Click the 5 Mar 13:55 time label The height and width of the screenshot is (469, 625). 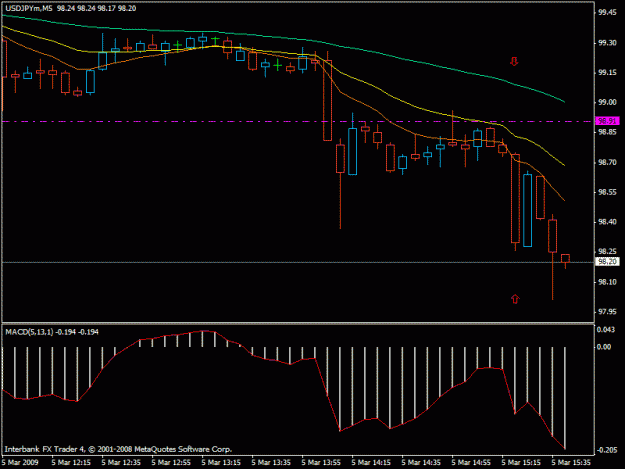[321, 462]
